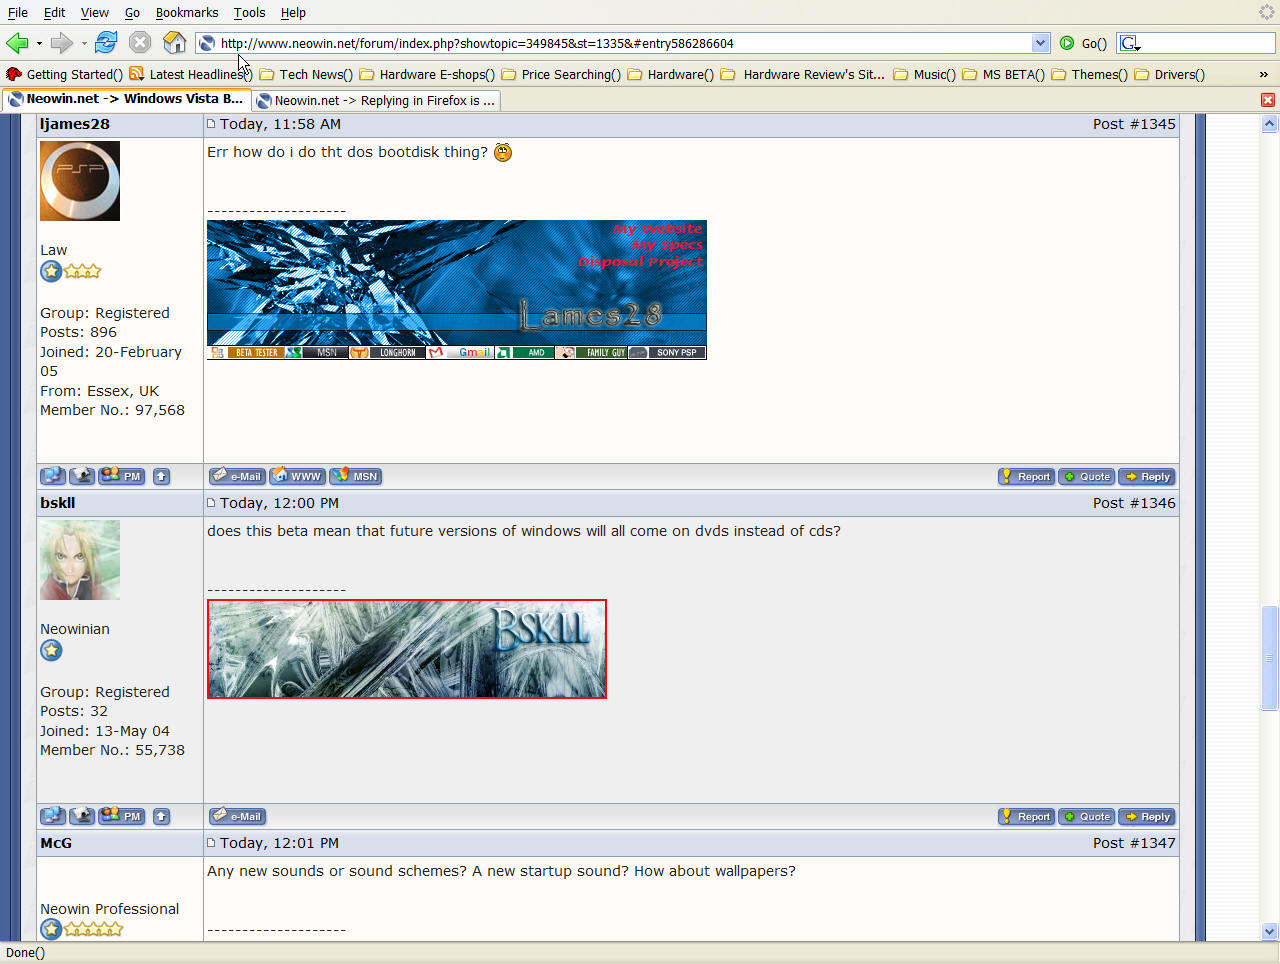This screenshot has height=964, width=1280.
Task: Quote post #1345
Action: [x=1087, y=477]
